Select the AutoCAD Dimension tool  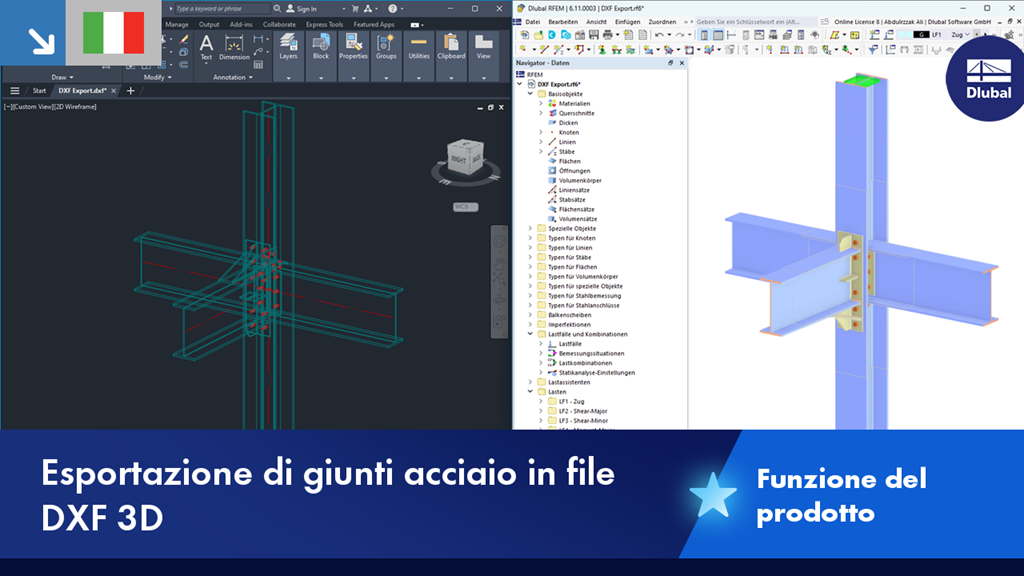234,48
